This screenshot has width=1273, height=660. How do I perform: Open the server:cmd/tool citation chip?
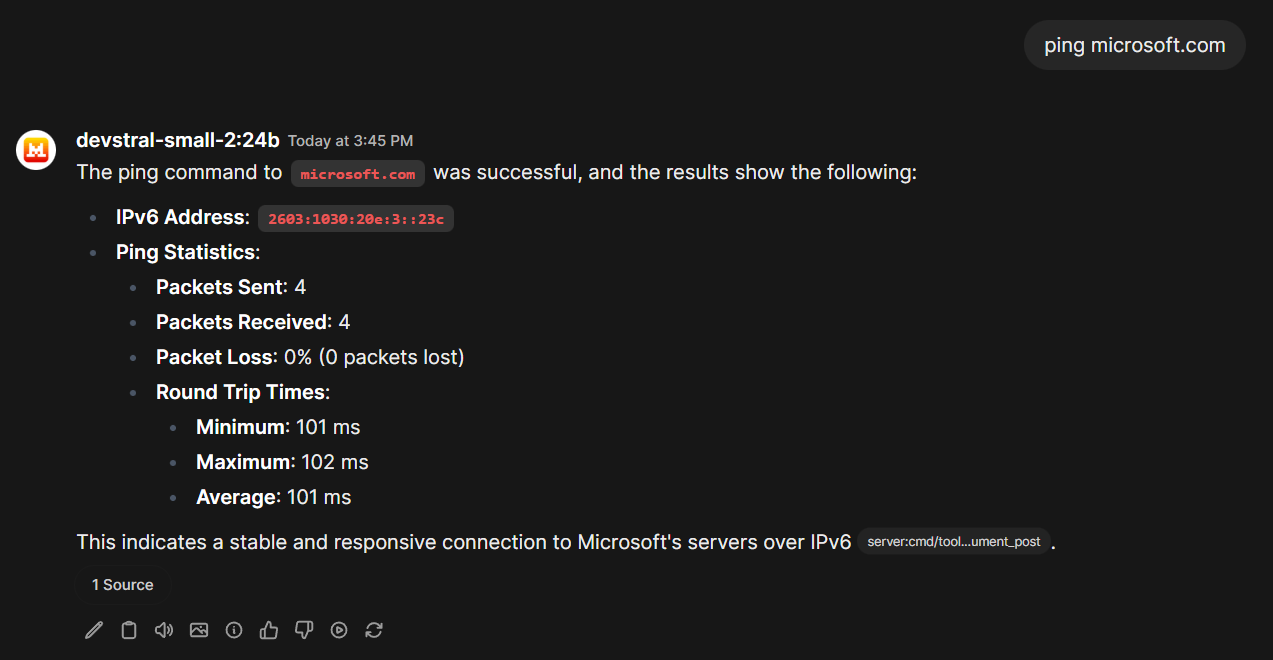[954, 542]
